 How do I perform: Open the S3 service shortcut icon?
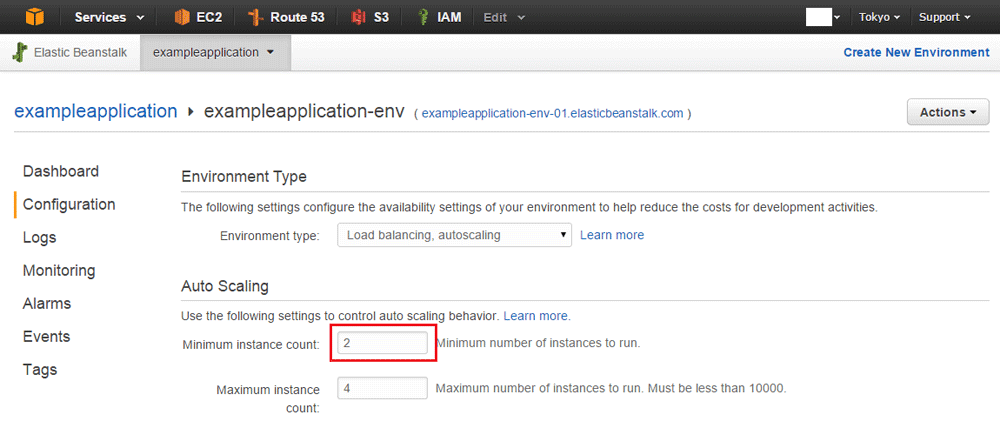(358, 17)
